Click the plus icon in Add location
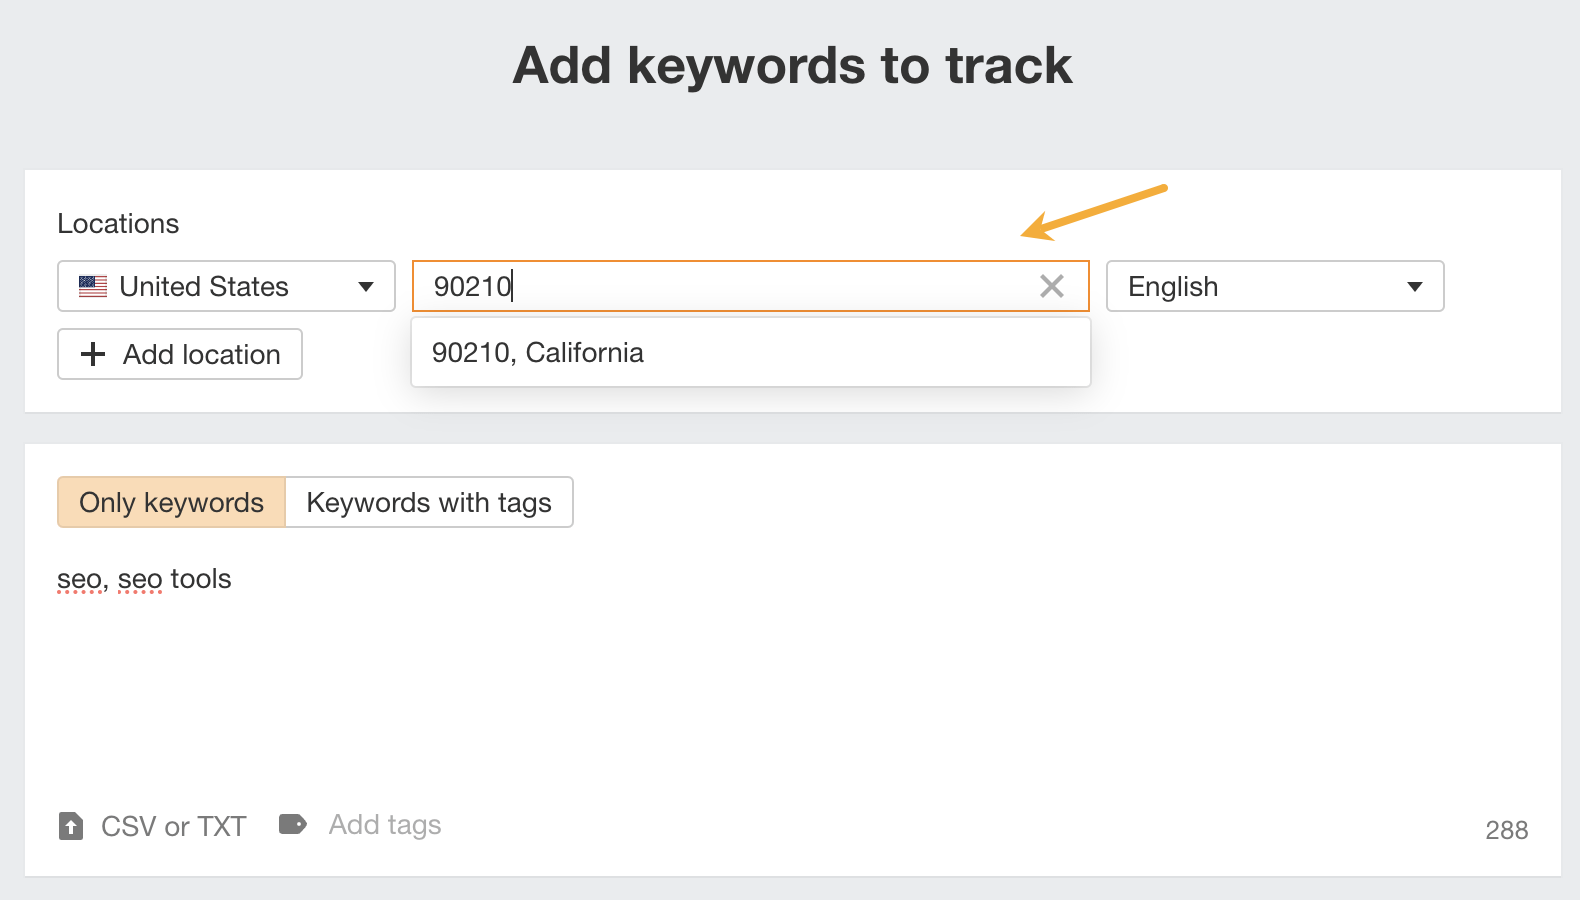Viewport: 1580px width, 900px height. (93, 354)
